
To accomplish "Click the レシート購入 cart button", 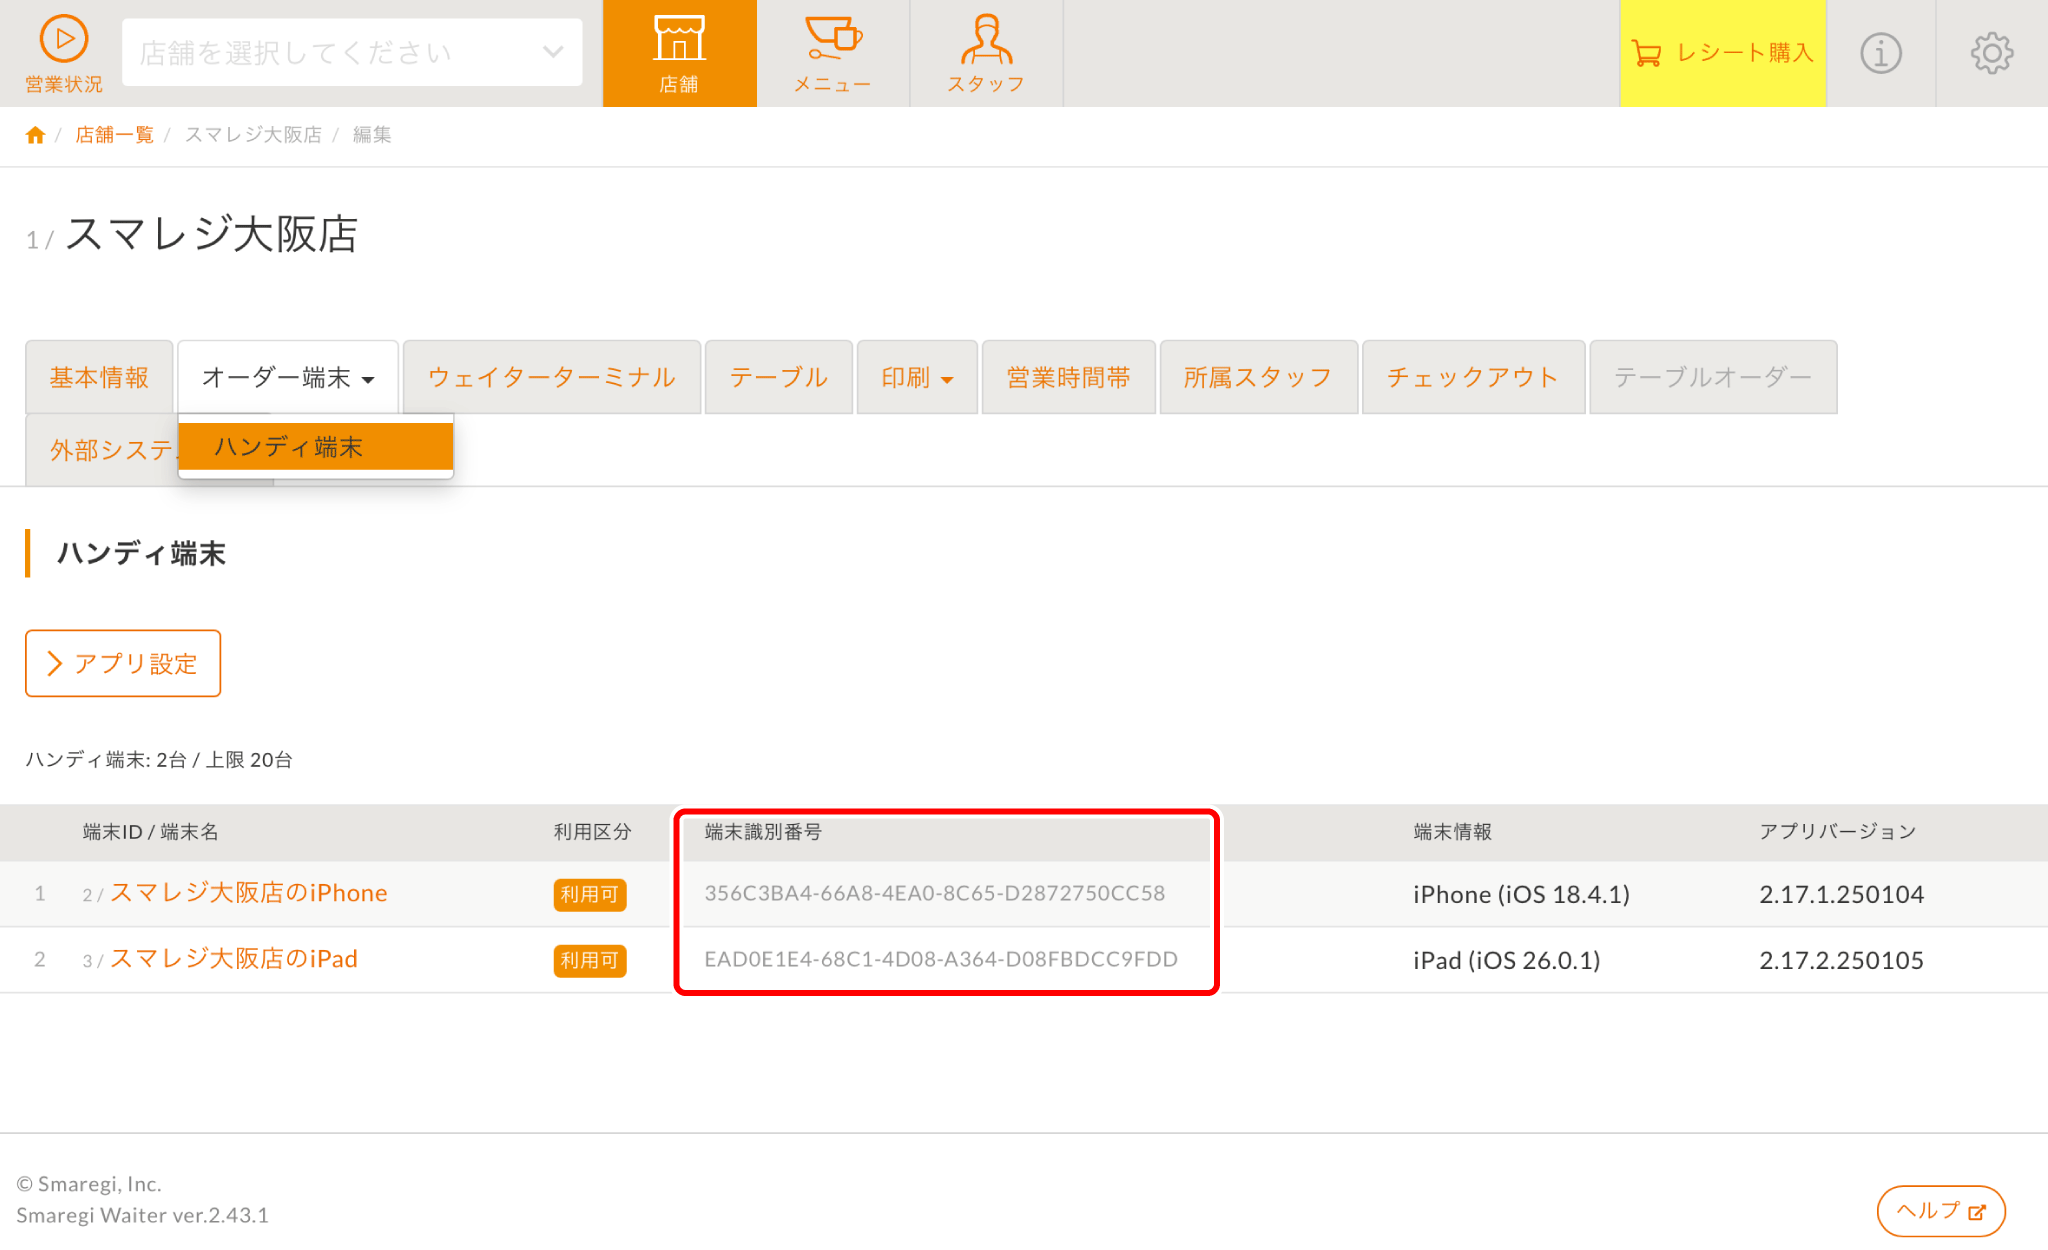I will (1722, 53).
